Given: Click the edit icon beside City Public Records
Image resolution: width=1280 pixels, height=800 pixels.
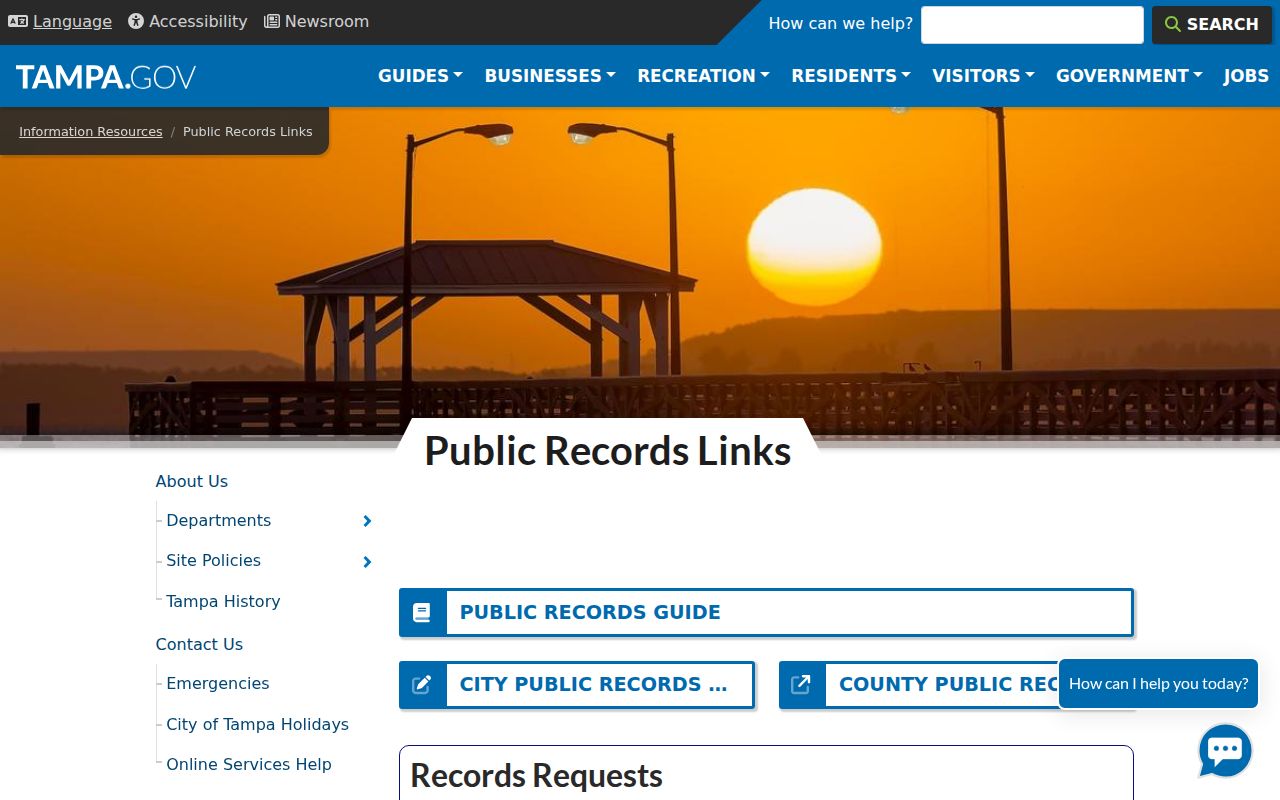Looking at the screenshot, I should click(x=422, y=685).
